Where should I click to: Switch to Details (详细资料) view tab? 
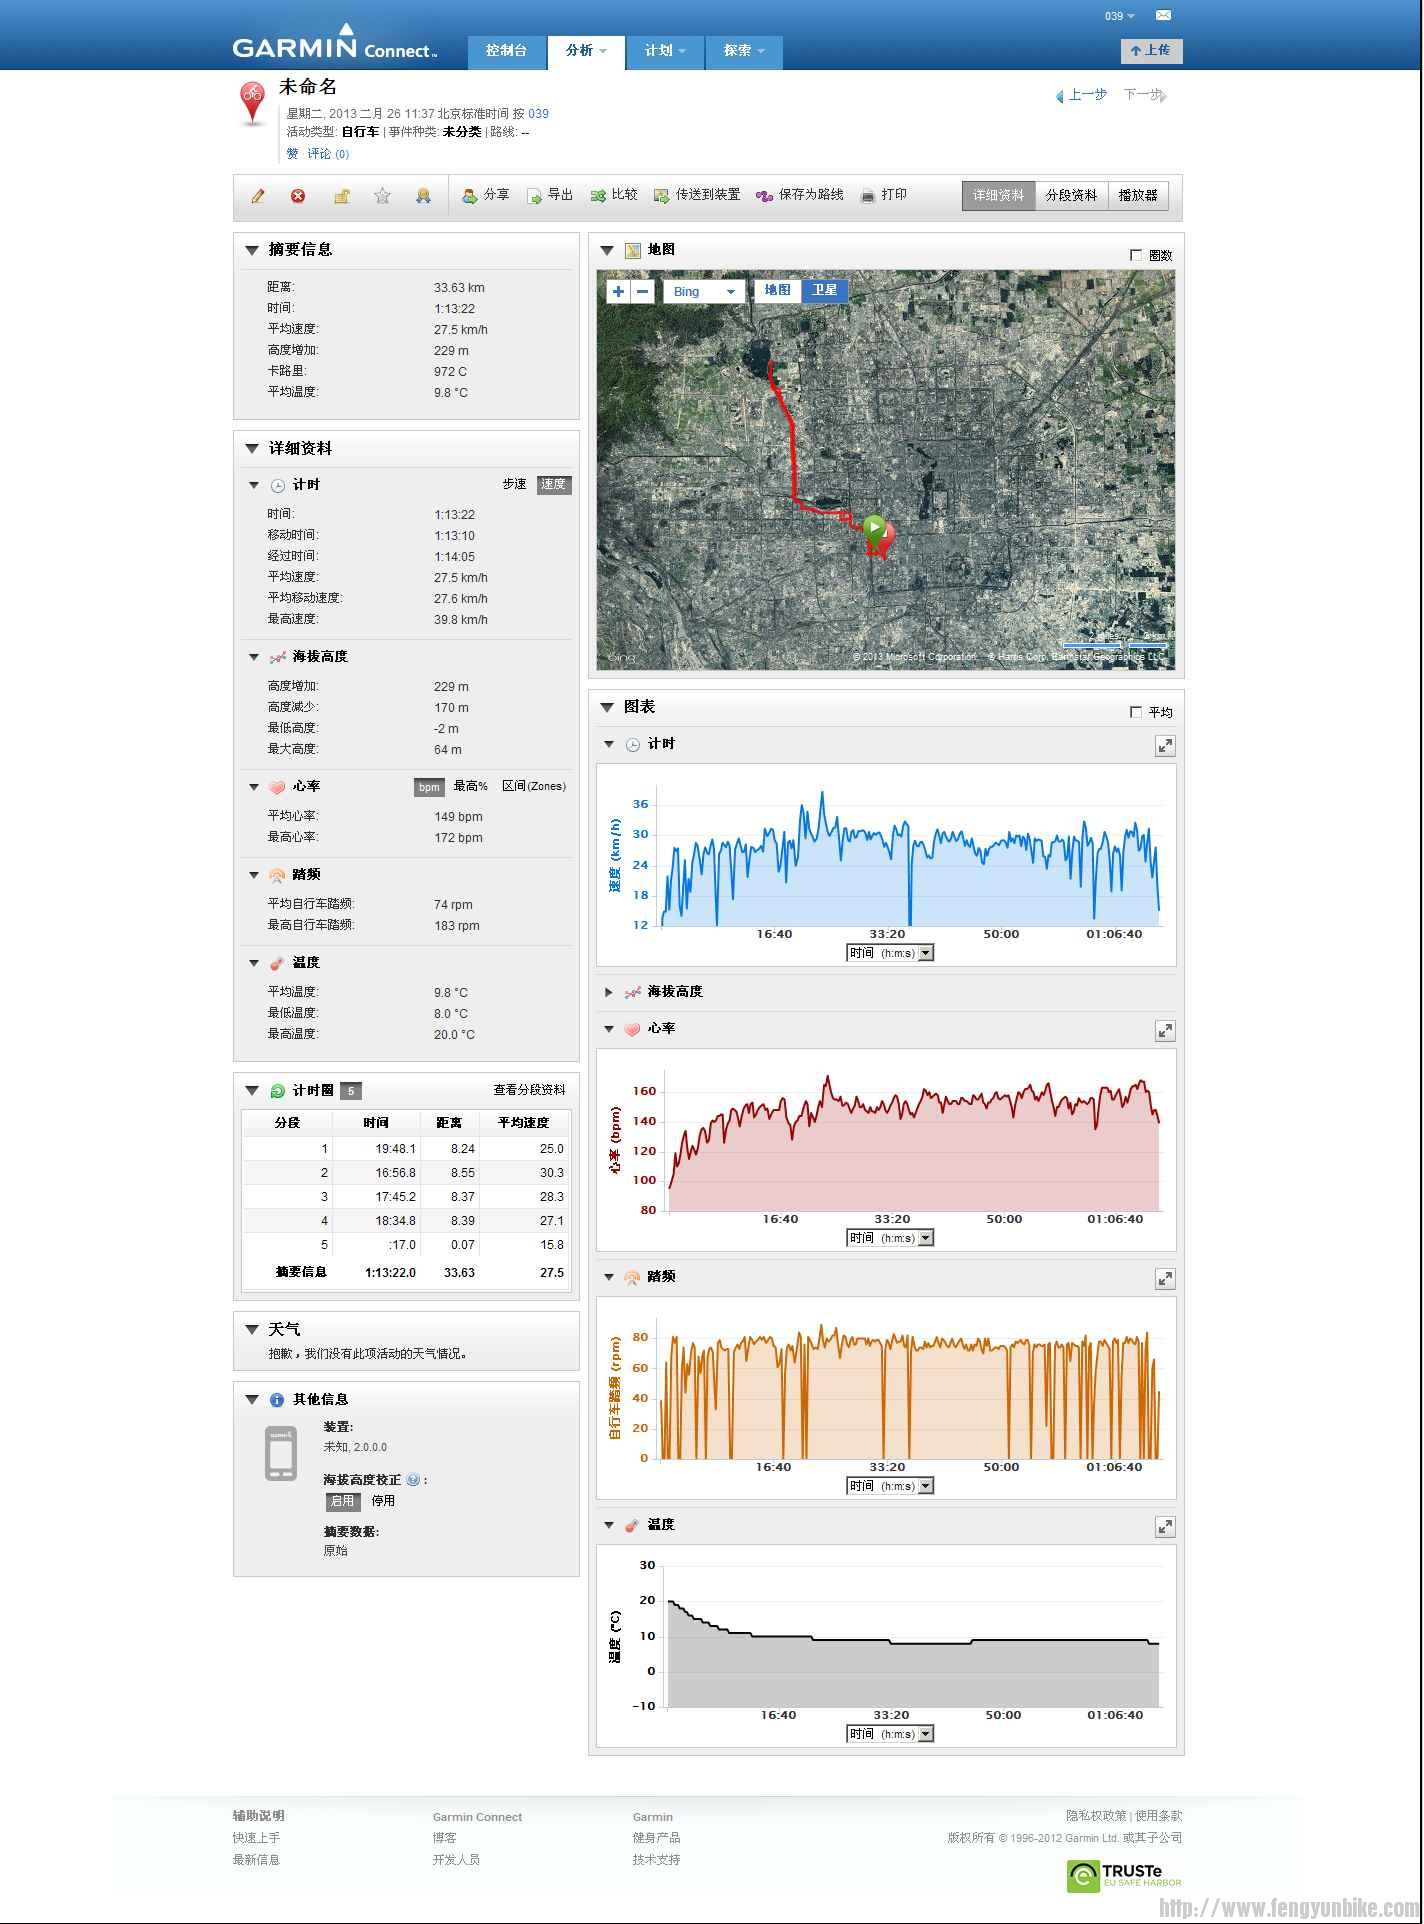pos(998,196)
